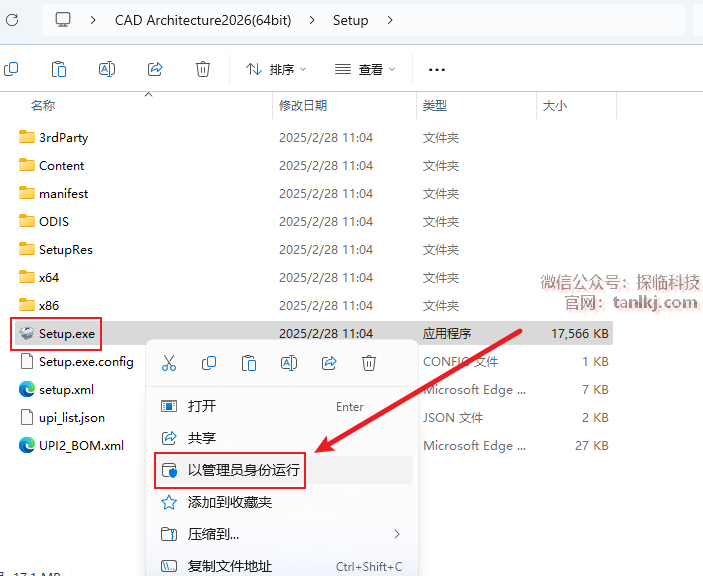This screenshot has height=576, width=703.
Task: Open the 查看 view dropdown
Action: pos(365,69)
